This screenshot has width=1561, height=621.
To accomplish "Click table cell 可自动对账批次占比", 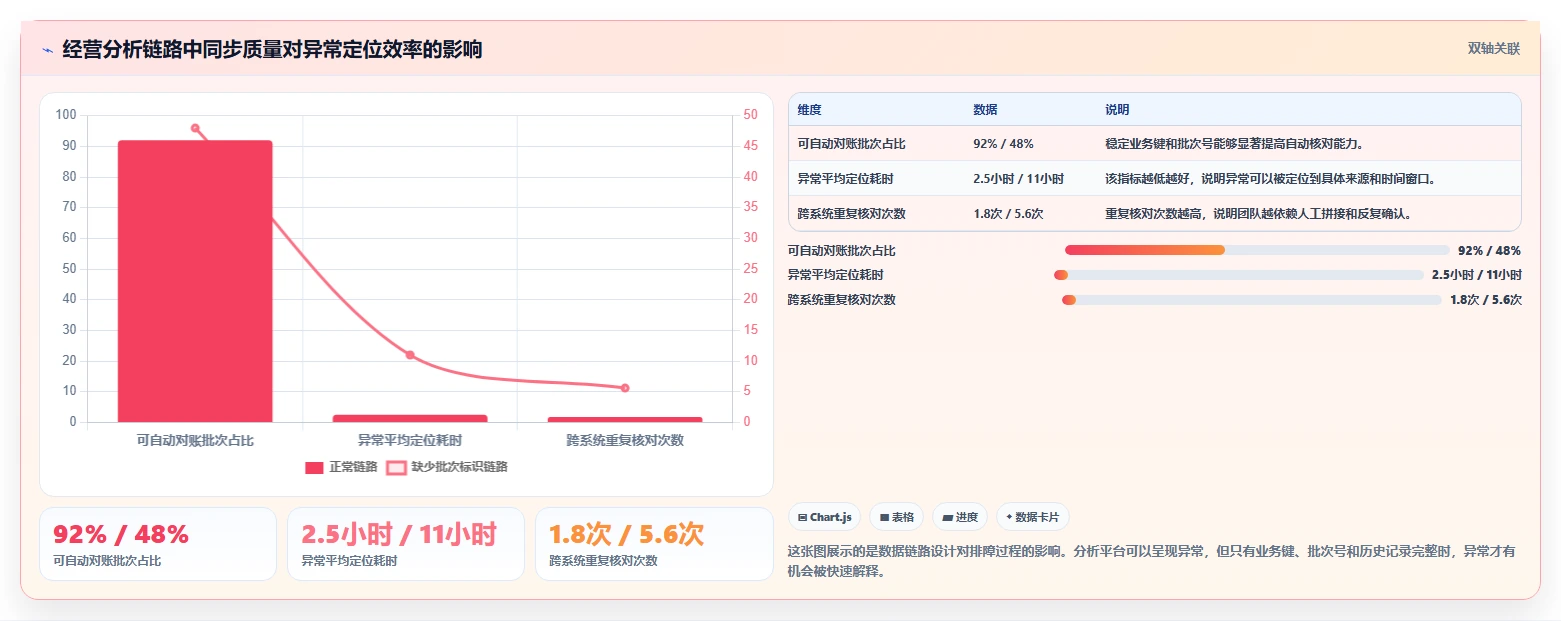I will coord(852,144).
